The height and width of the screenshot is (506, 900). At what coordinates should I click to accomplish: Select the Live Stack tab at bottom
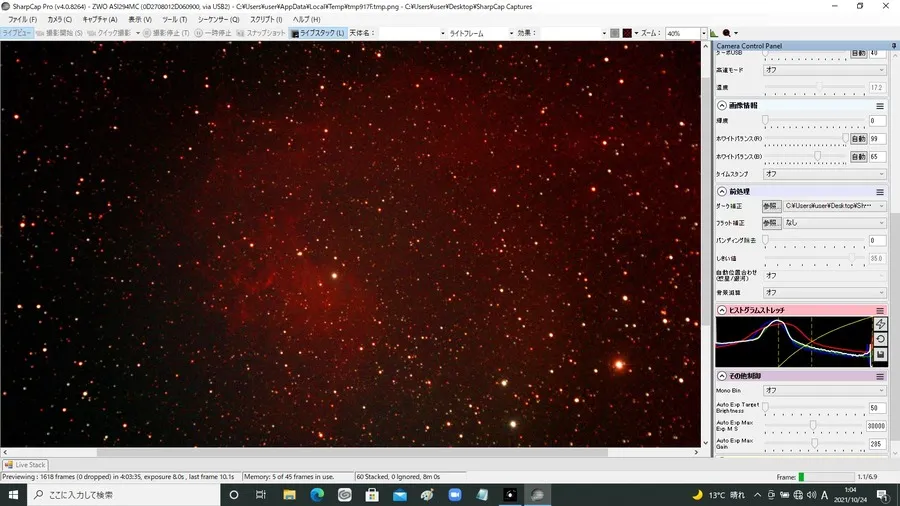pyautogui.click(x=25, y=465)
